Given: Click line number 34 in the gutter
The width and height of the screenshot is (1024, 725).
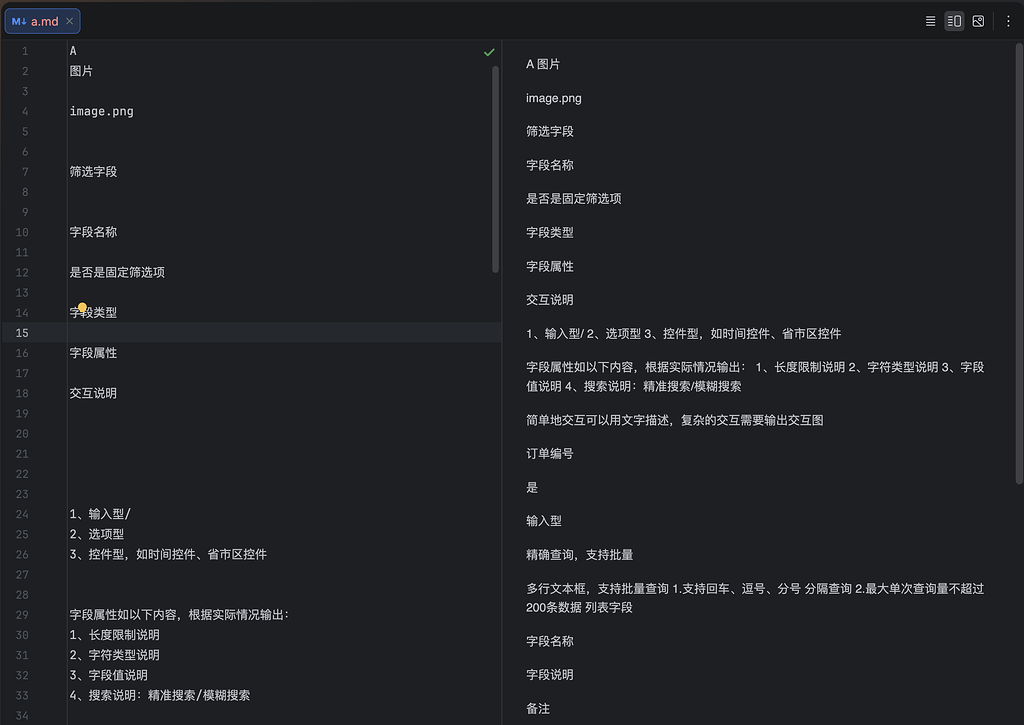Looking at the screenshot, I should [x=22, y=716].
